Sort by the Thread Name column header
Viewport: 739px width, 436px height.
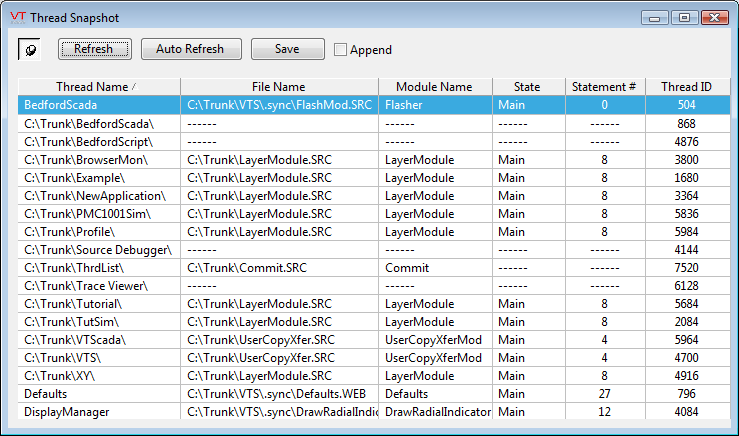[98, 87]
